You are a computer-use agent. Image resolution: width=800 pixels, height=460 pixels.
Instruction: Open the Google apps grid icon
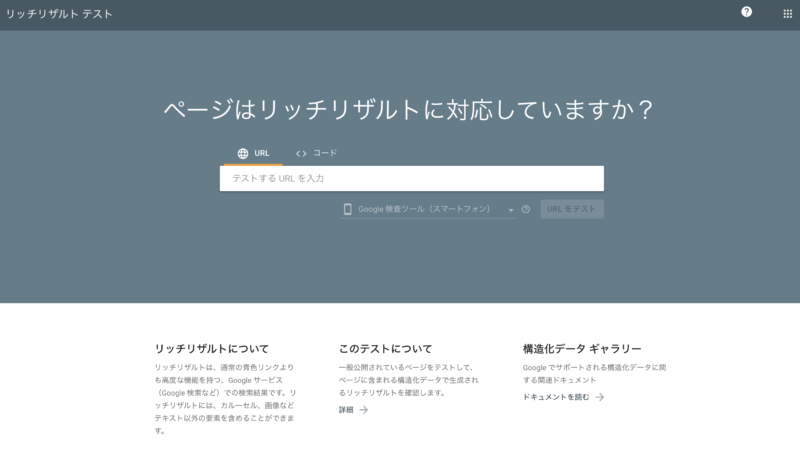coord(787,14)
